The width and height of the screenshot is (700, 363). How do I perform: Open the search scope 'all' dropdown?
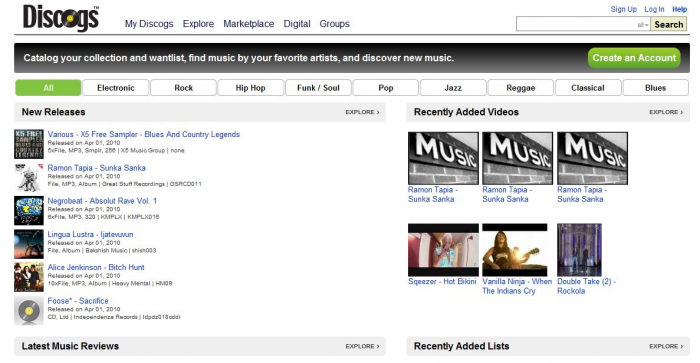(x=643, y=25)
